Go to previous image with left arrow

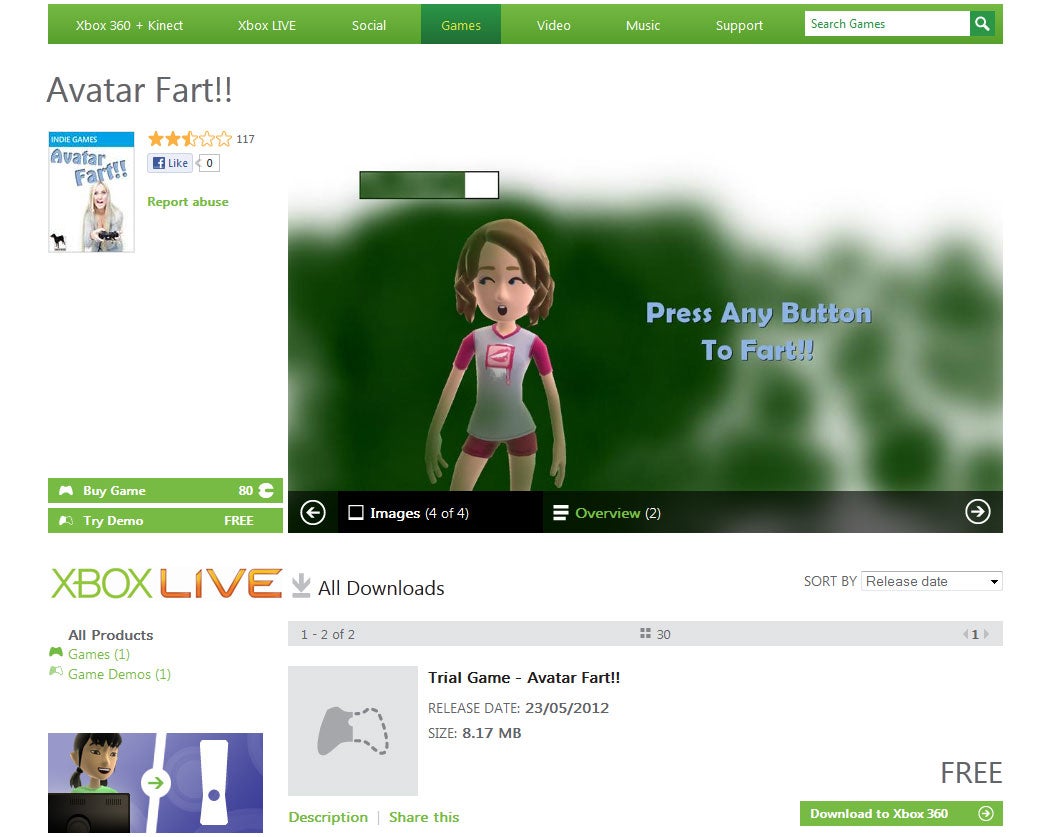(313, 512)
